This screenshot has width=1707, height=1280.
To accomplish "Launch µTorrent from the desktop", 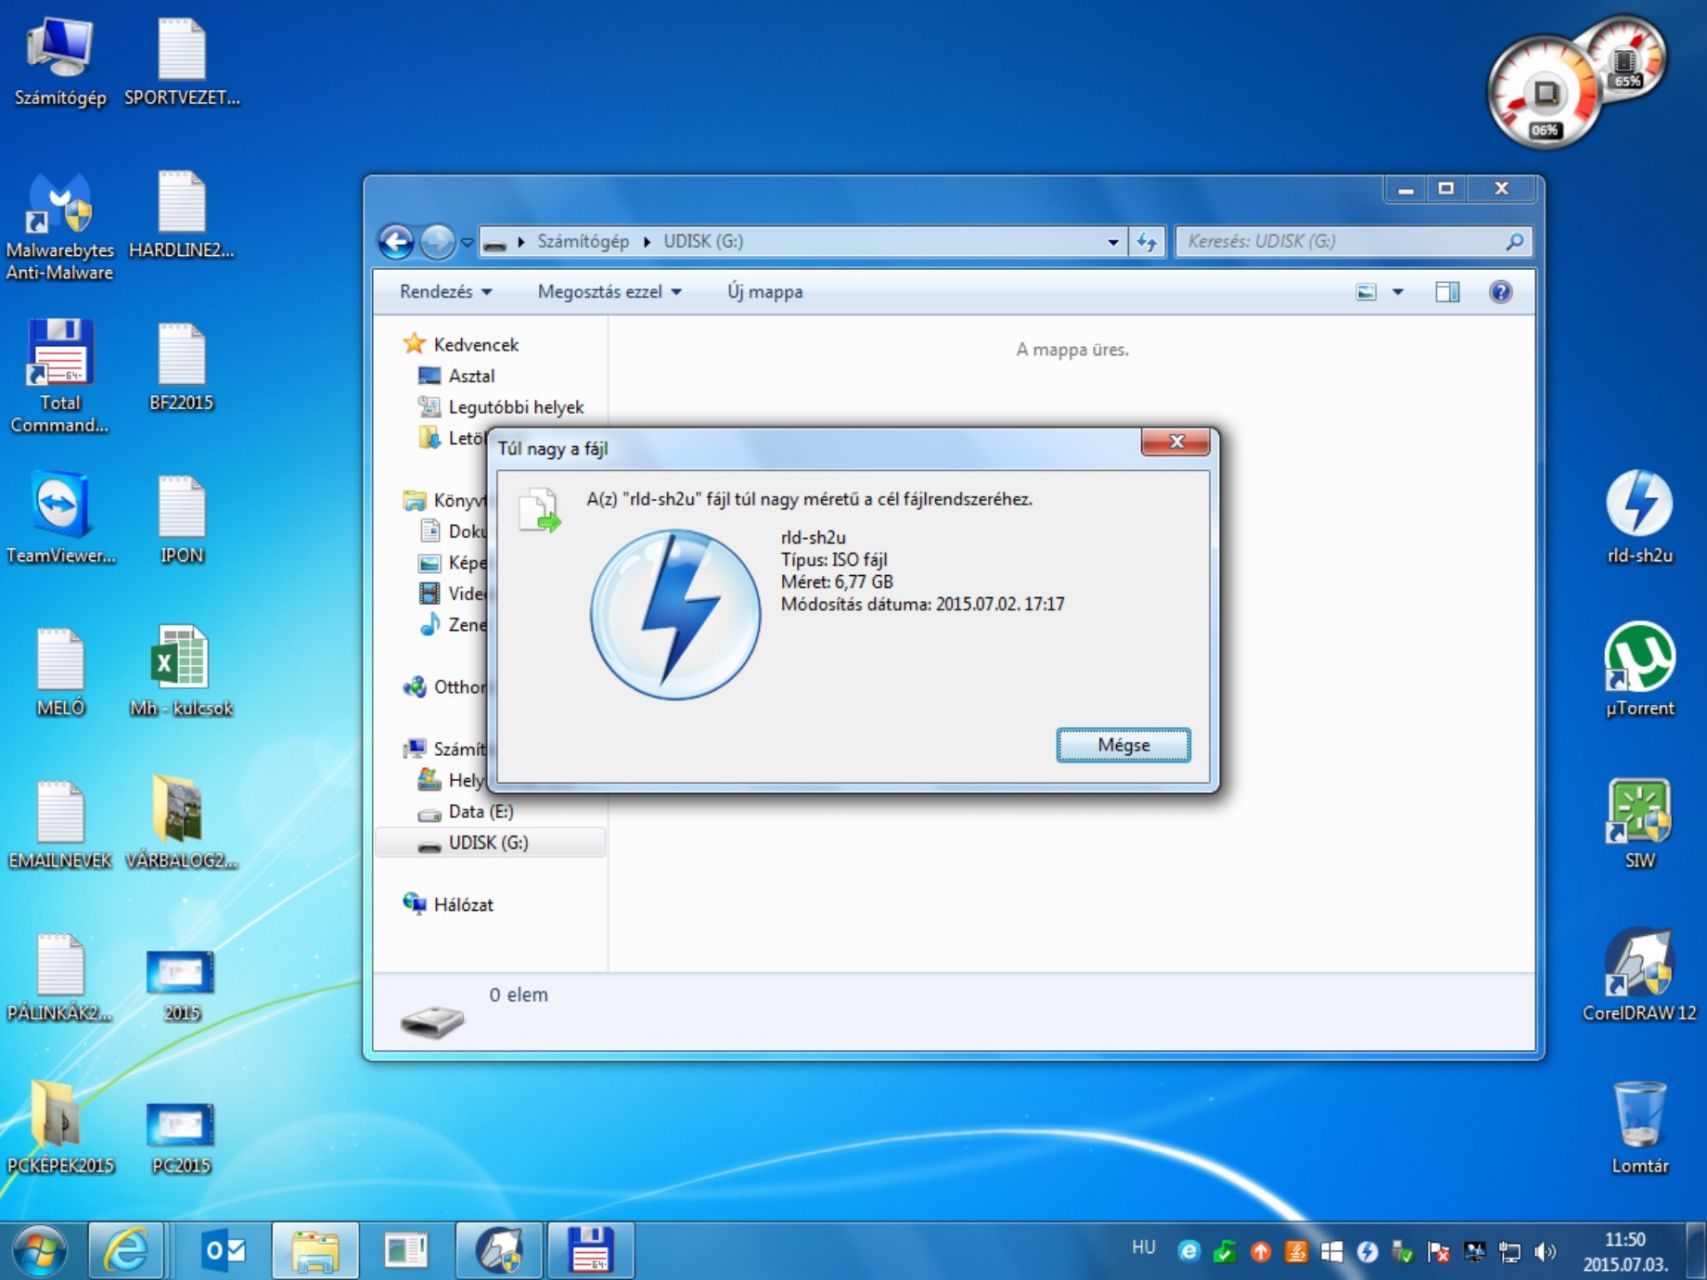I will 1640,670.
